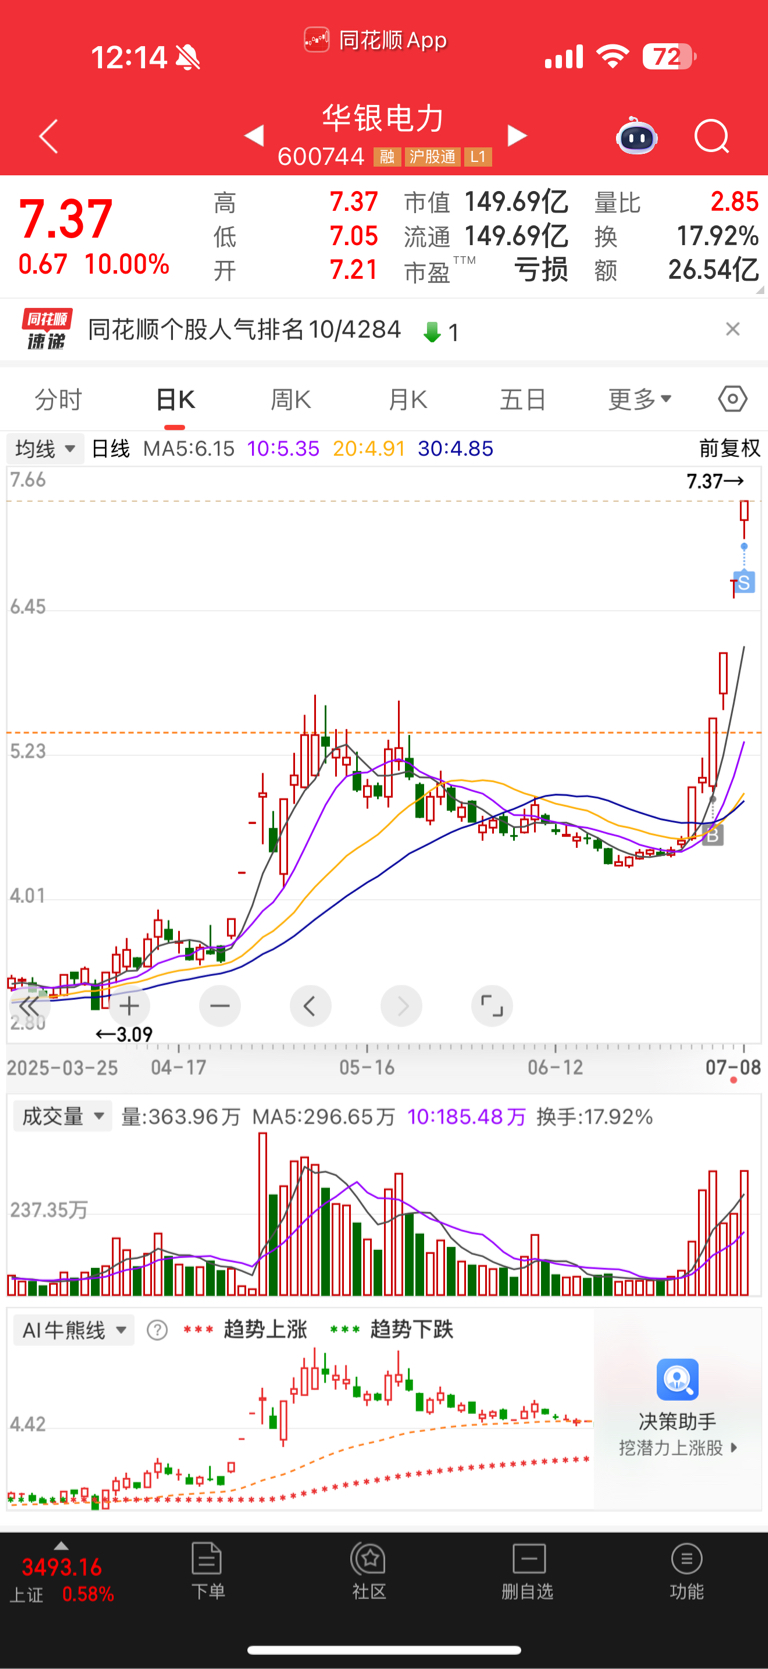Open the help question mark beside AI牛熊线
The image size is (768, 1669).
pos(157,1330)
